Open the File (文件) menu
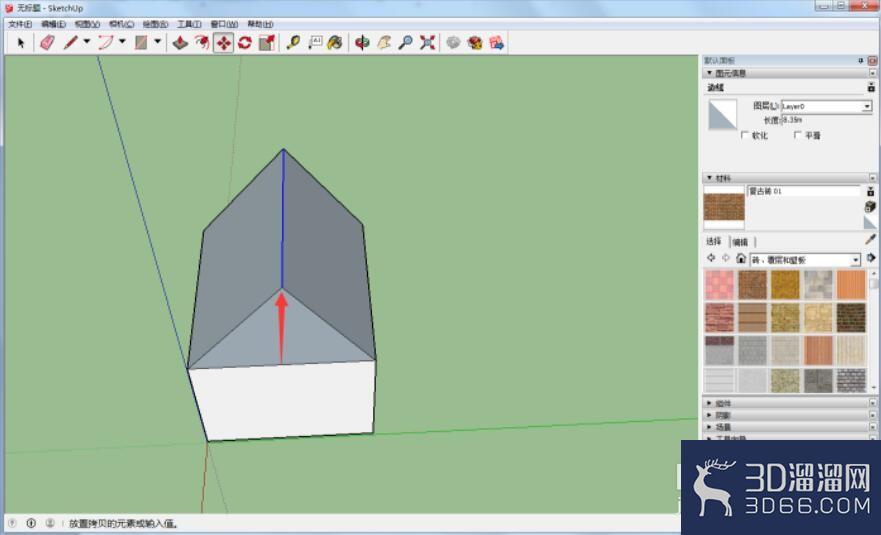This screenshot has width=881, height=535. pos(20,24)
